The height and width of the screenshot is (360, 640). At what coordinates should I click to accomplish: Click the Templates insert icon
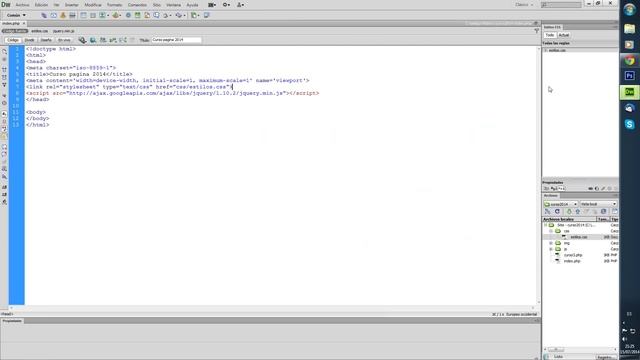point(194,15)
